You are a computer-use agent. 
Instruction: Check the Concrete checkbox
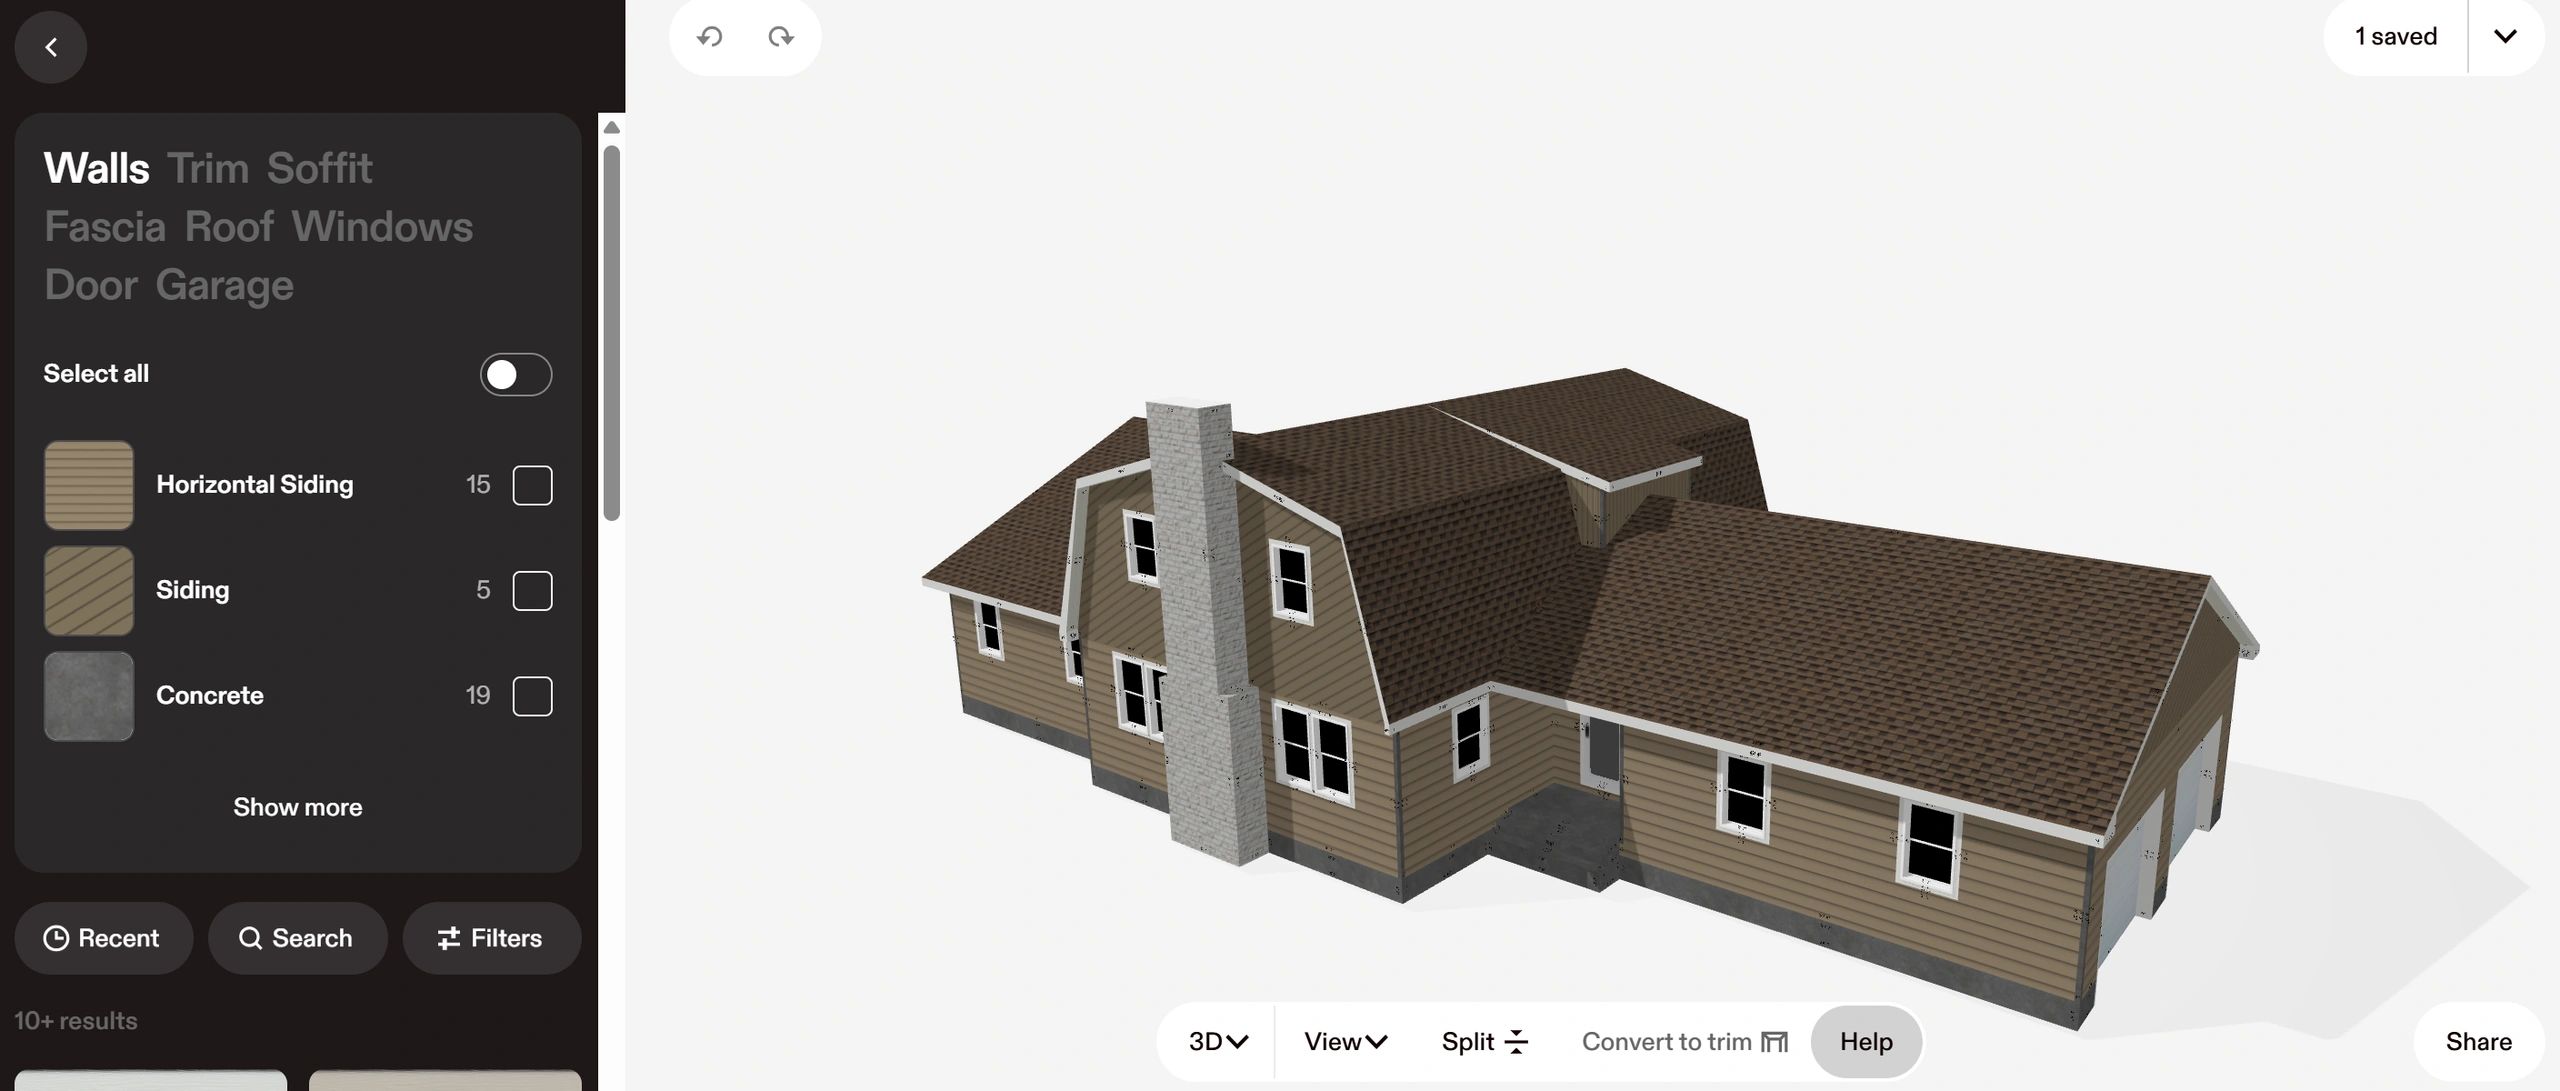[x=534, y=696]
